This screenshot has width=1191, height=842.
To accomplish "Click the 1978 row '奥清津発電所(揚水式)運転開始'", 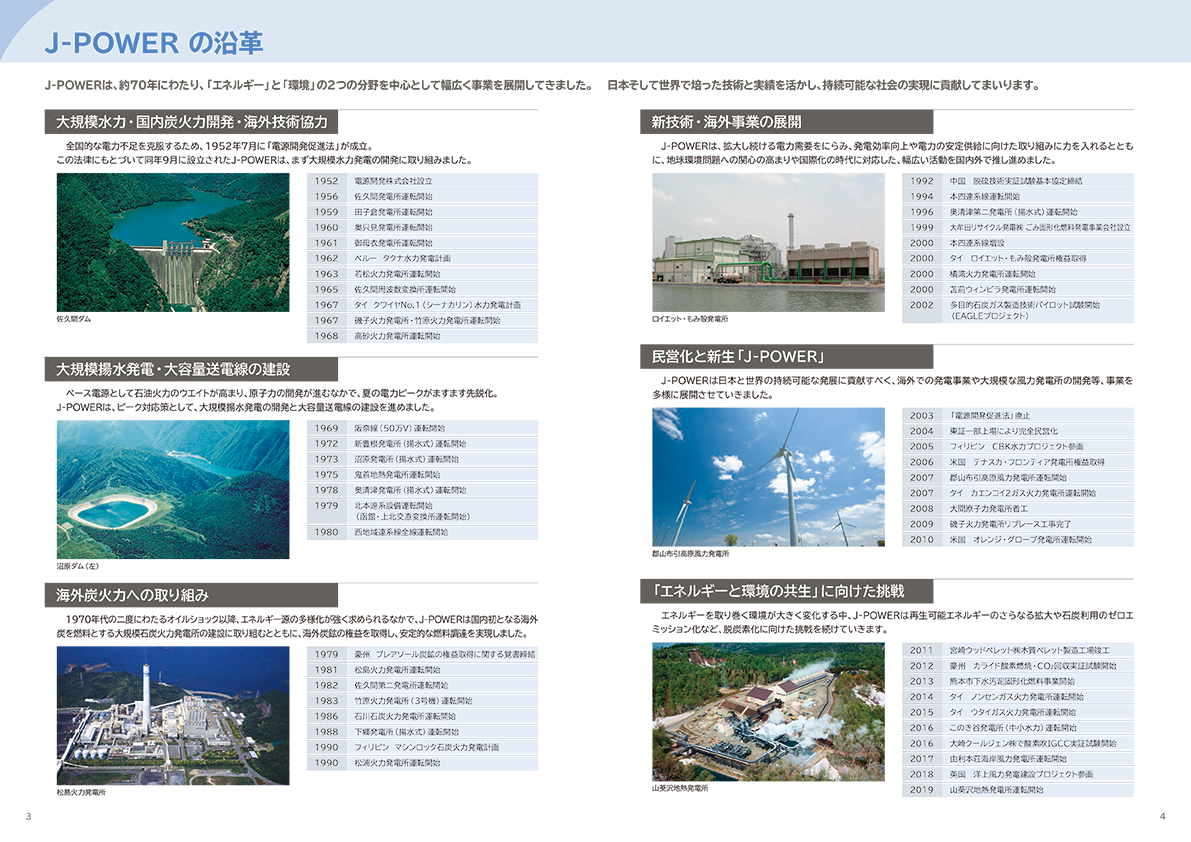I will 422,490.
